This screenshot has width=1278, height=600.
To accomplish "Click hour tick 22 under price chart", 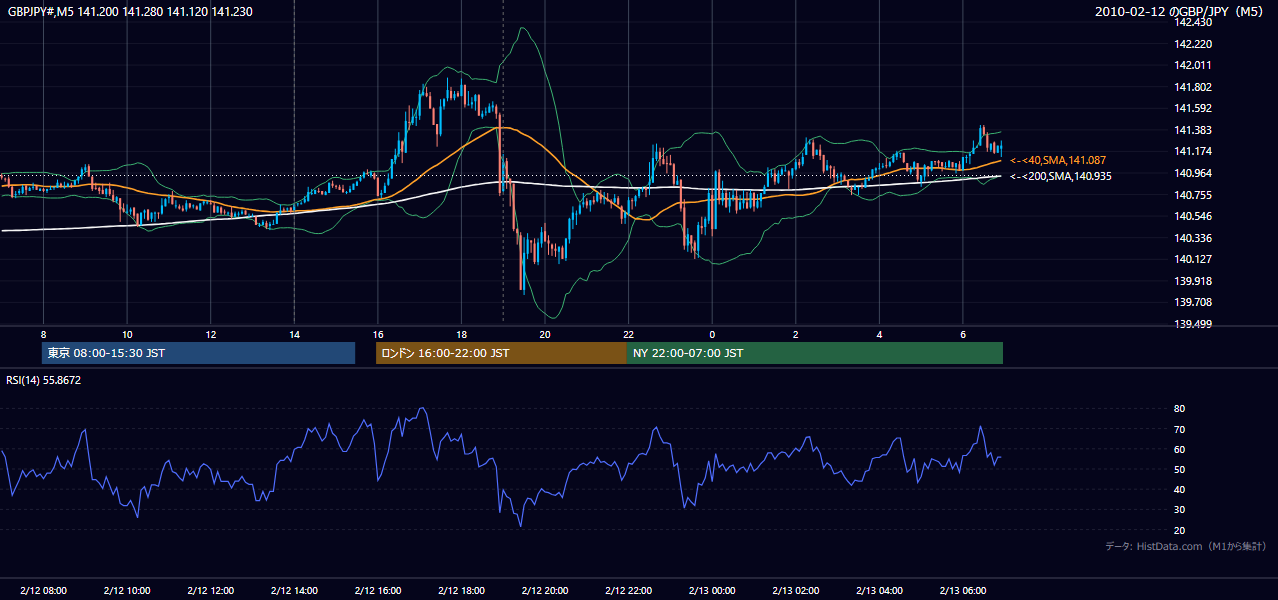I will [628, 334].
